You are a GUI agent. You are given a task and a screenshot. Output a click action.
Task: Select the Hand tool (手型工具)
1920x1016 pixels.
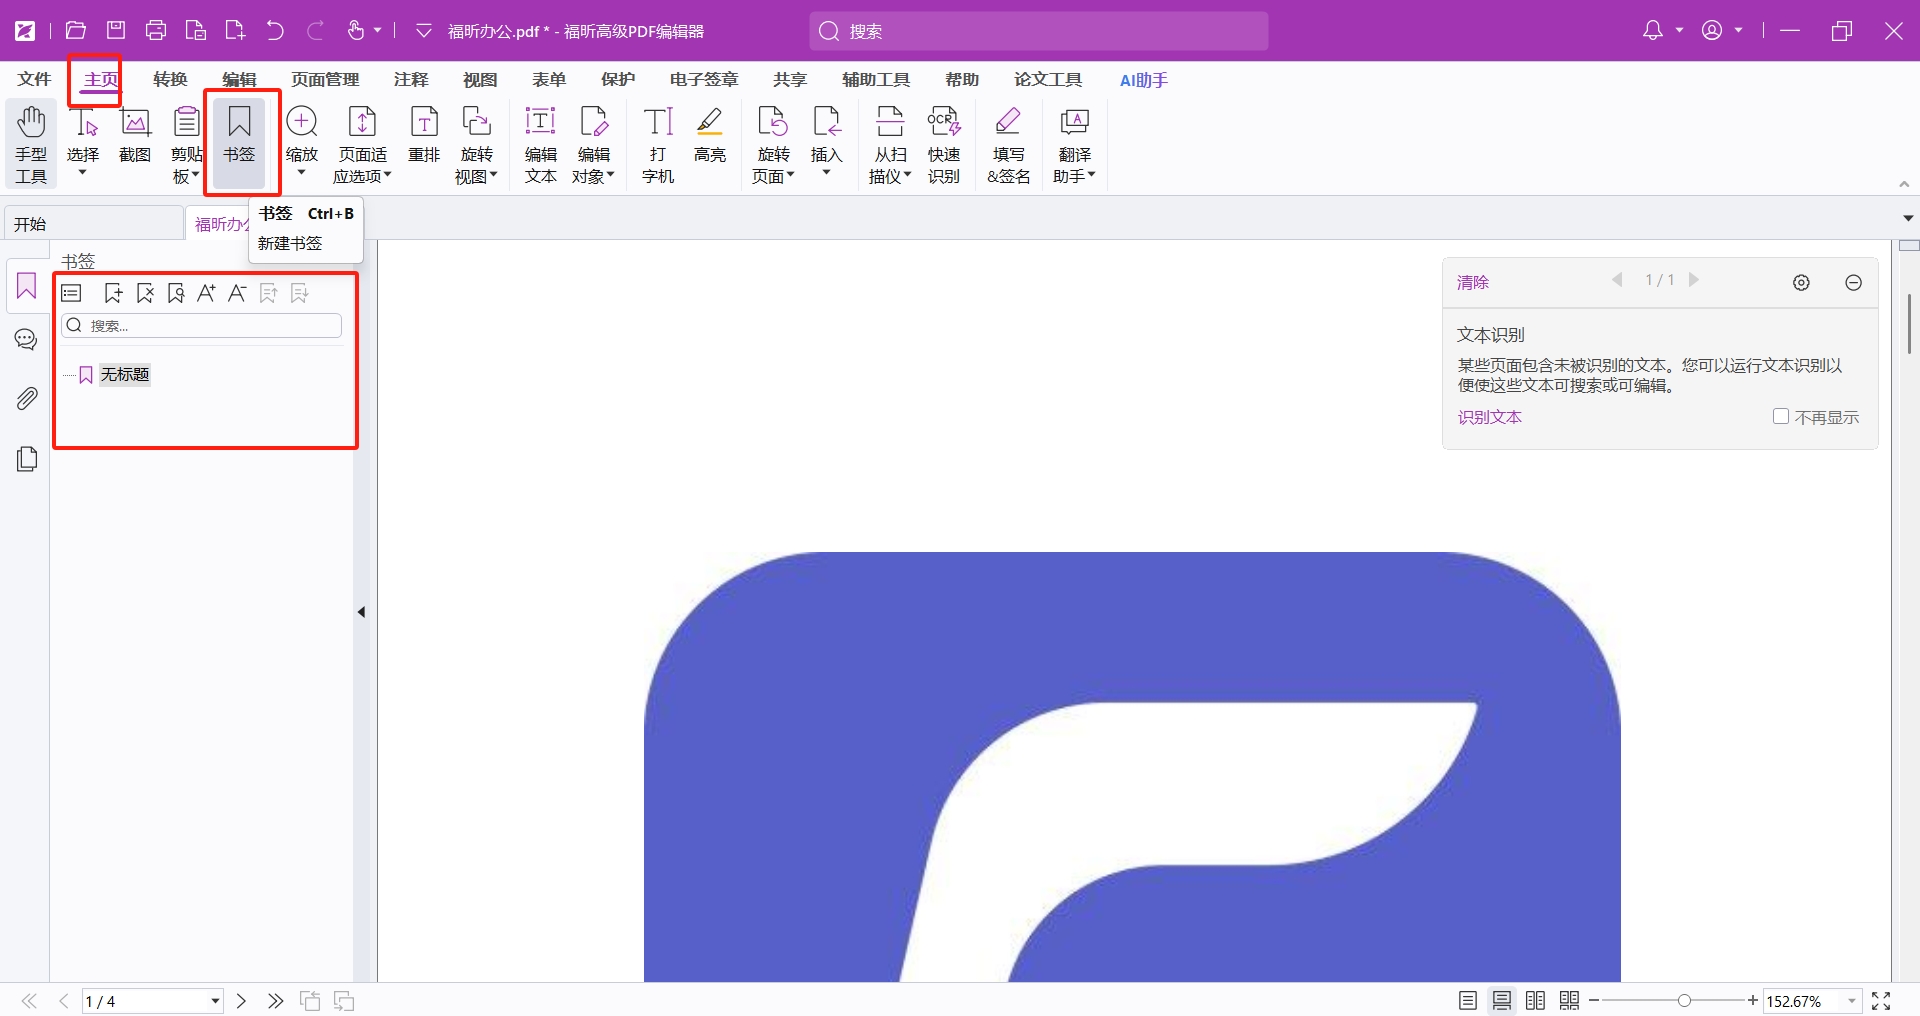pos(31,145)
